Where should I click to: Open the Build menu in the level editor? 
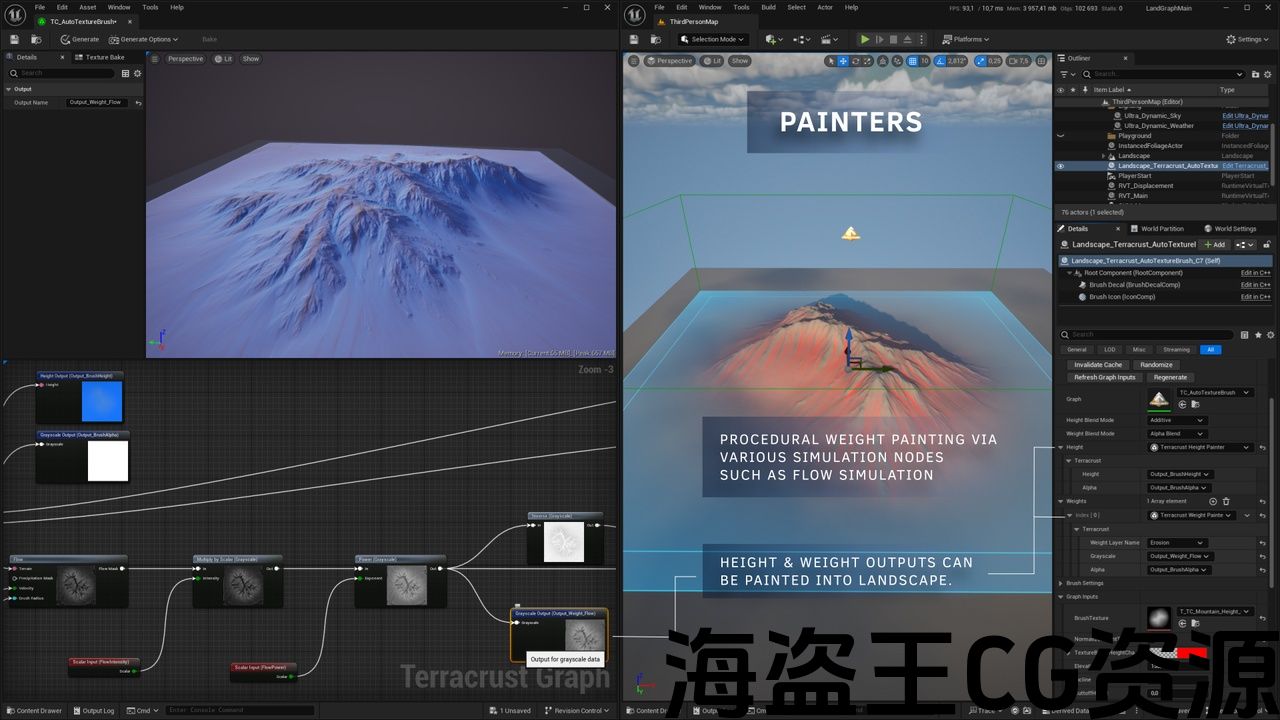tap(768, 7)
